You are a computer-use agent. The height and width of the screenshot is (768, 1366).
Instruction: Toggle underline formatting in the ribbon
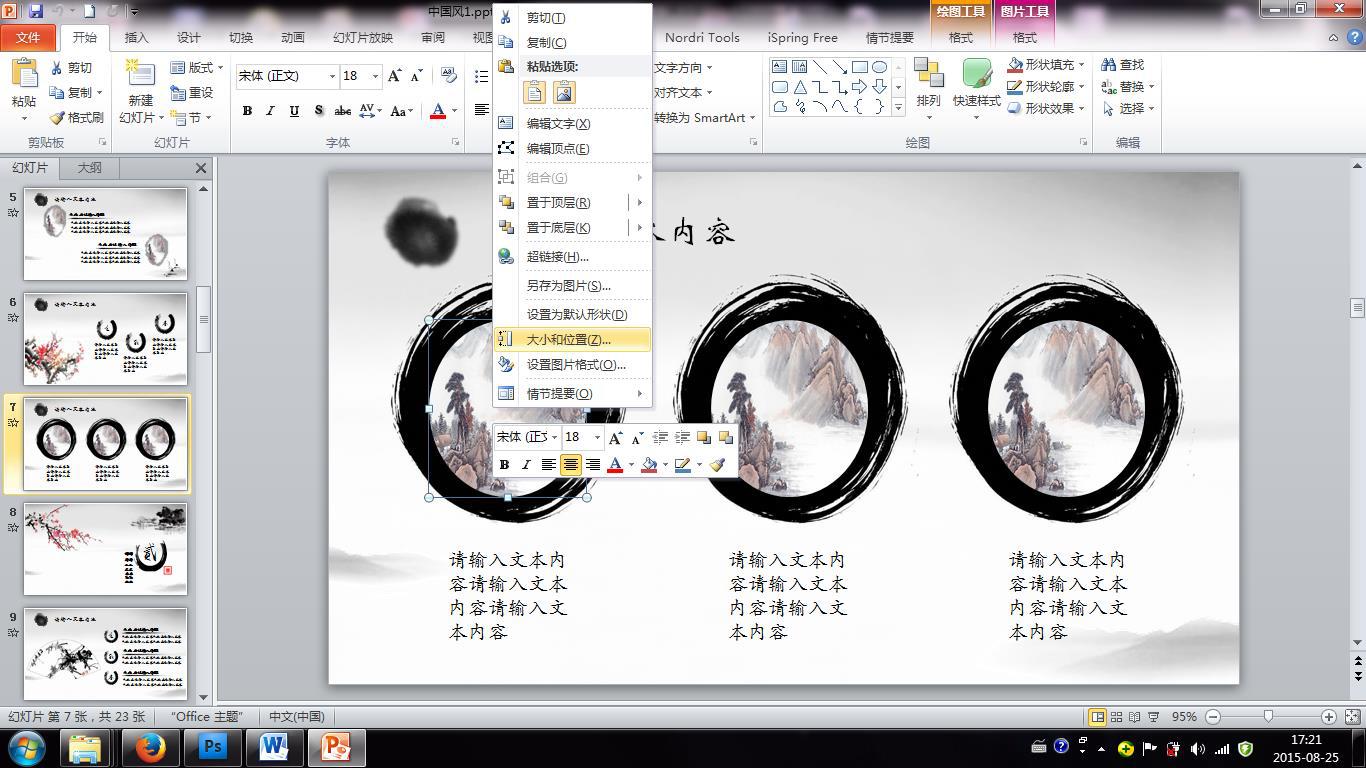click(x=294, y=111)
